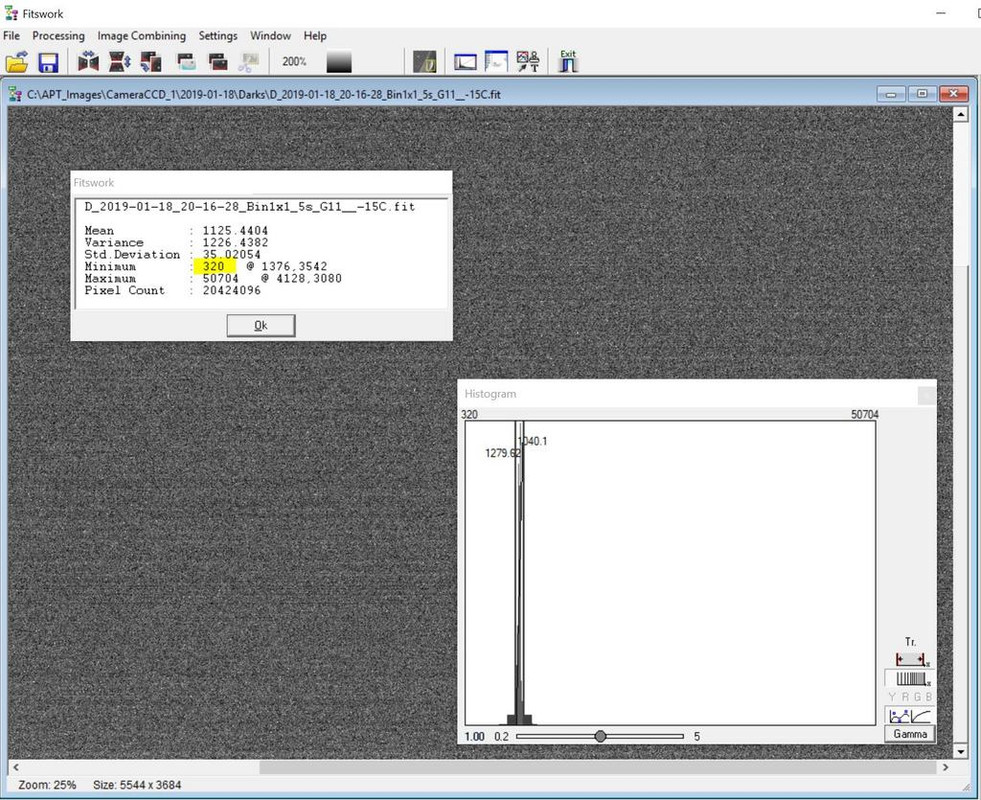Viewport: 981px width, 800px height.
Task: Close the Histogram panel
Action: 927,395
